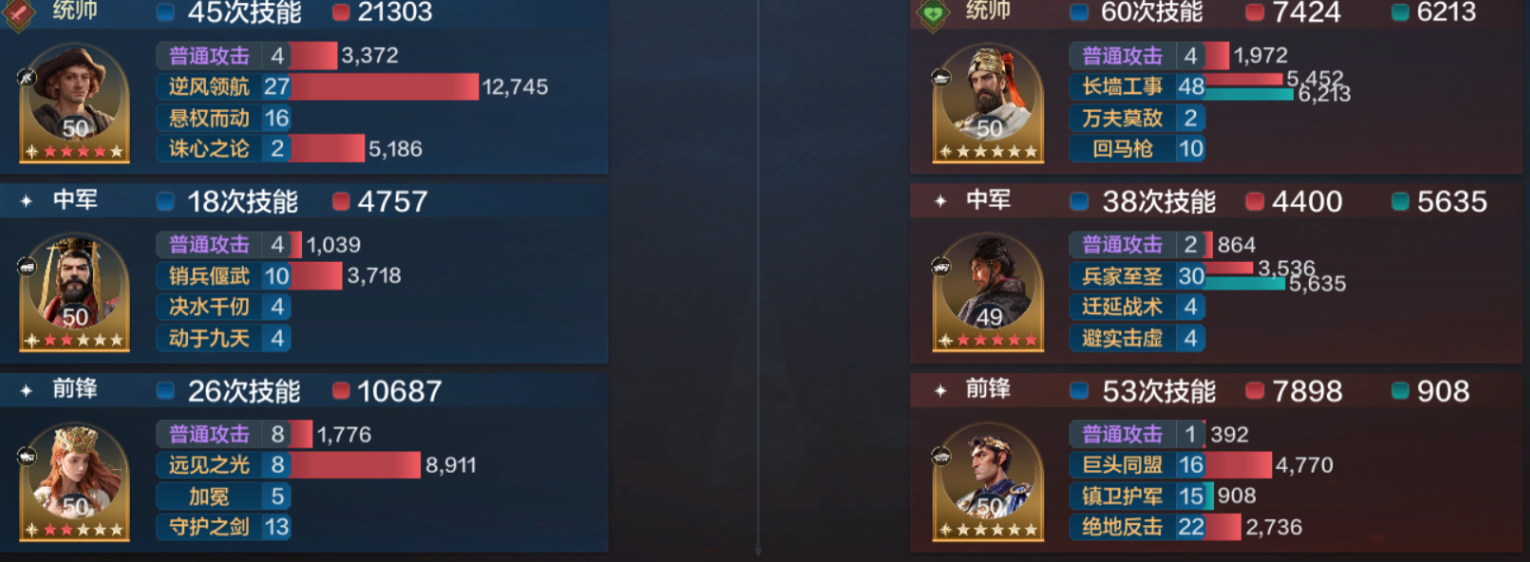Viewport: 1530px width, 562px height.
Task: Click the red damage icon next to 21303
Action: coord(341,13)
